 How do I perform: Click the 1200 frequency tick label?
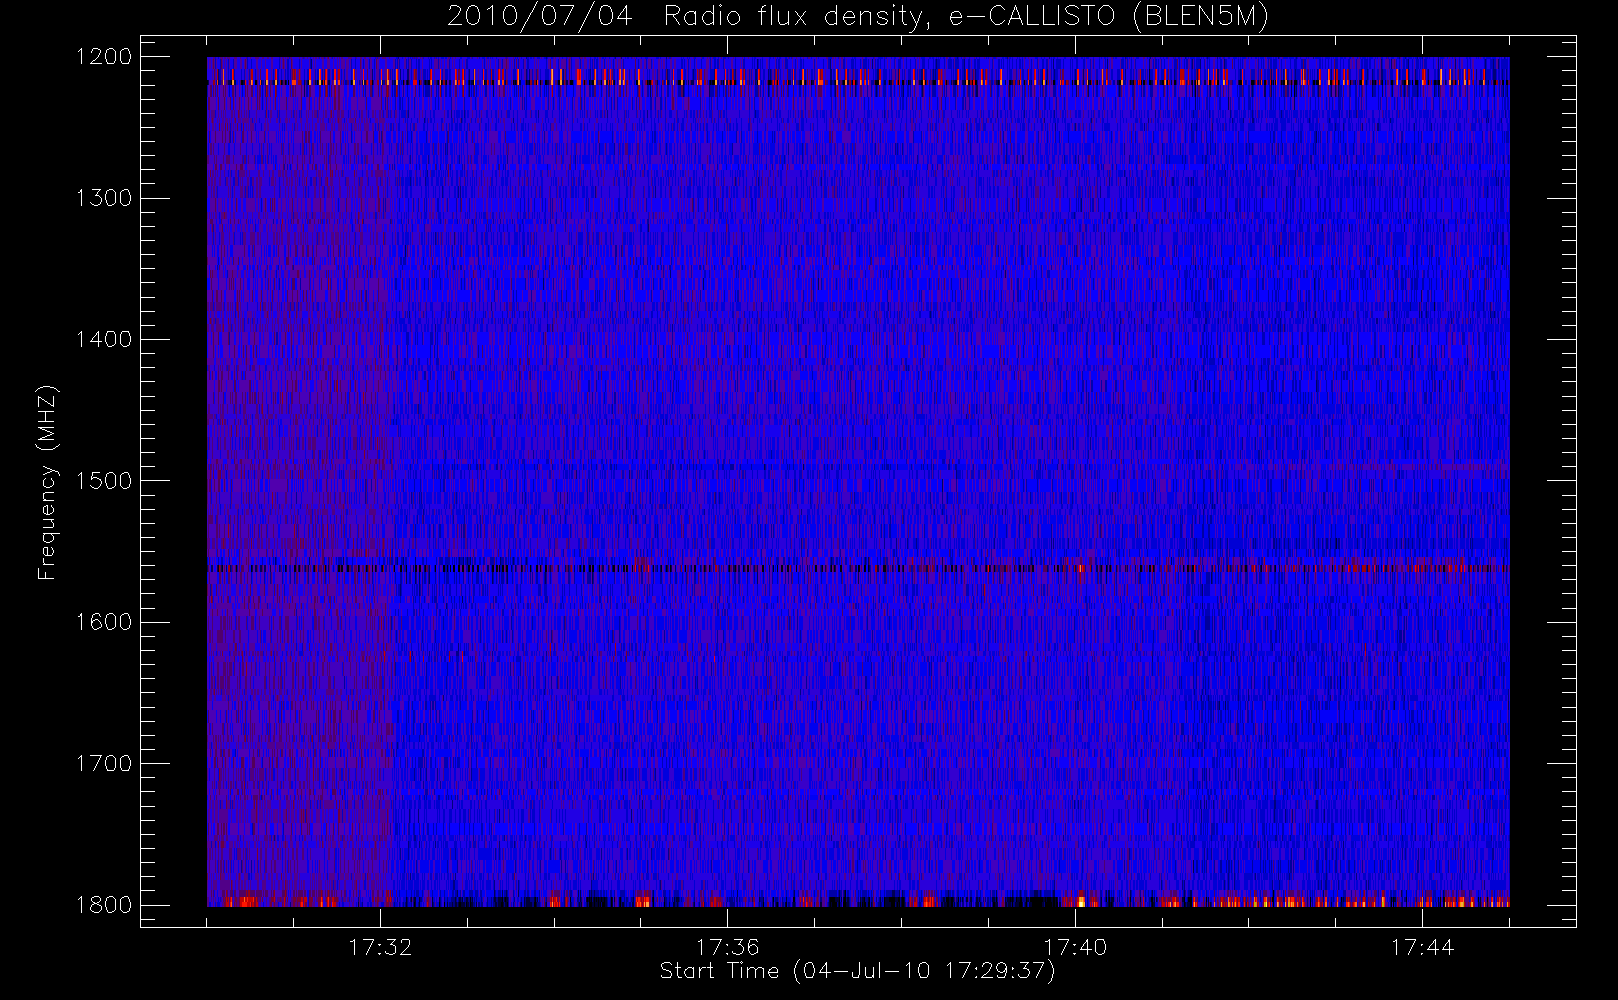(x=104, y=57)
